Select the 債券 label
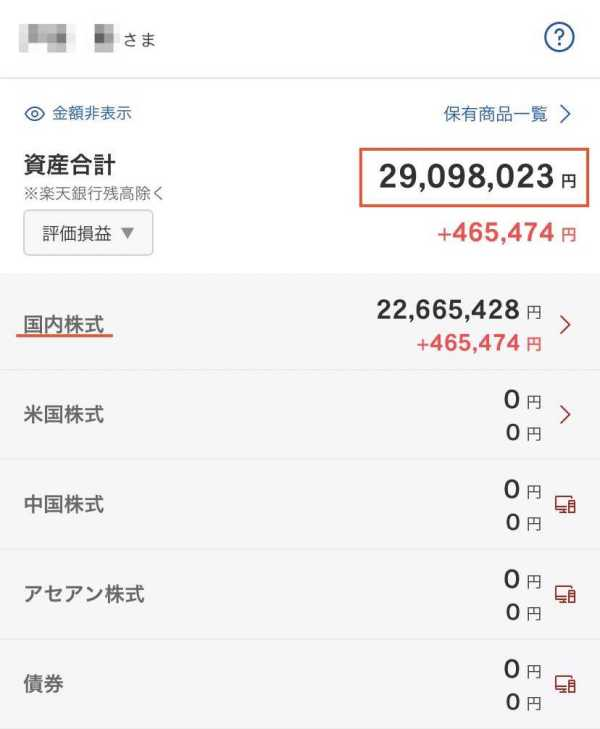The width and height of the screenshot is (600, 729). click(x=44, y=684)
